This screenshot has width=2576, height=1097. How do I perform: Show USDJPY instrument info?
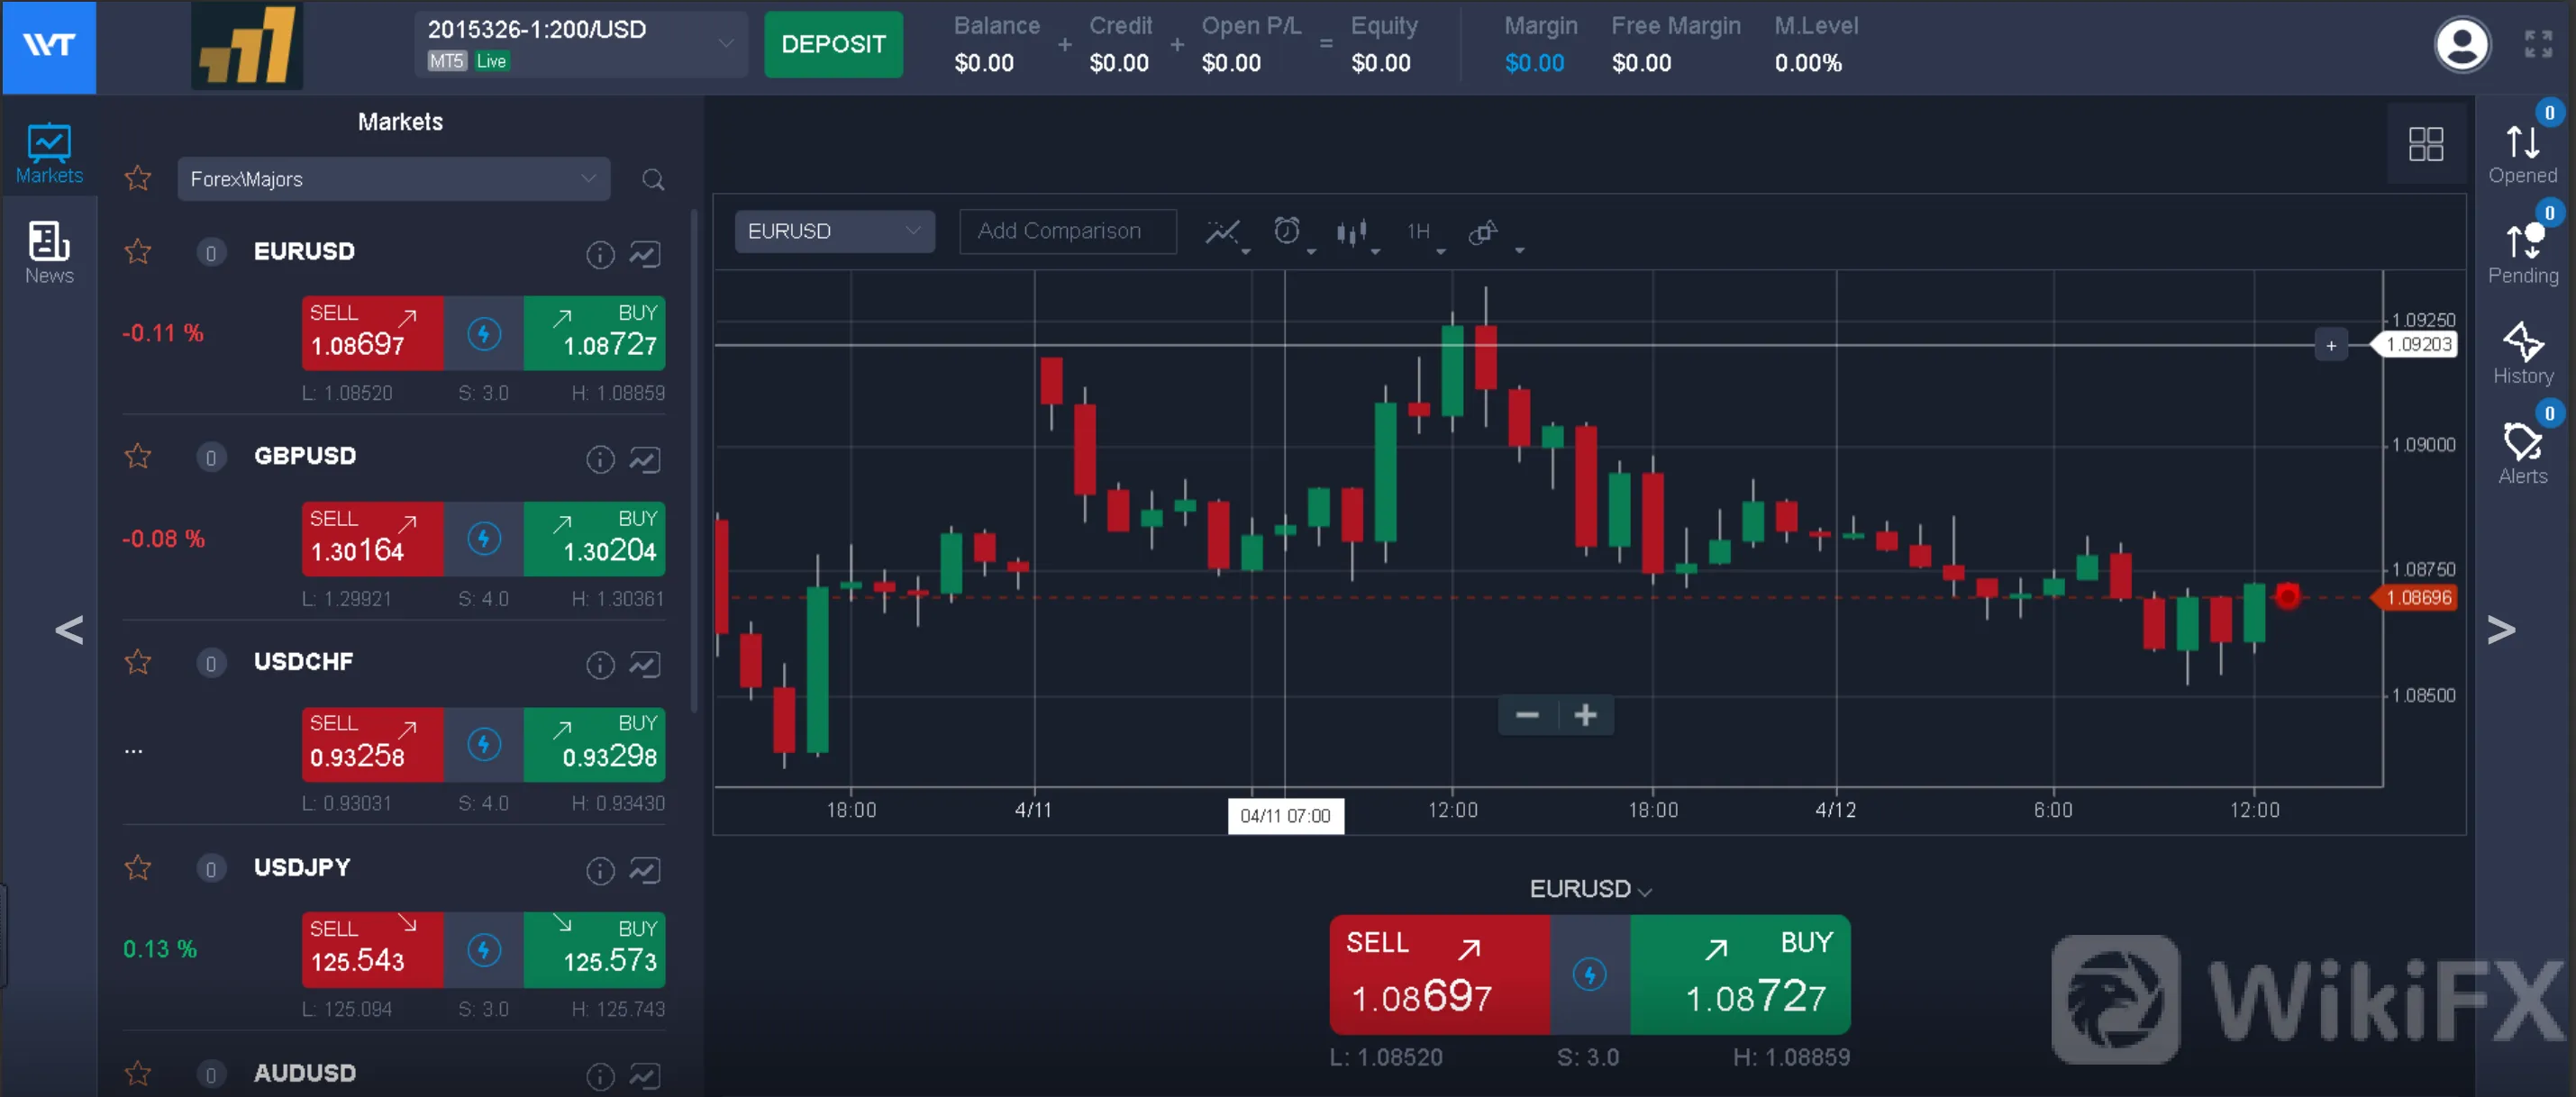point(599,871)
